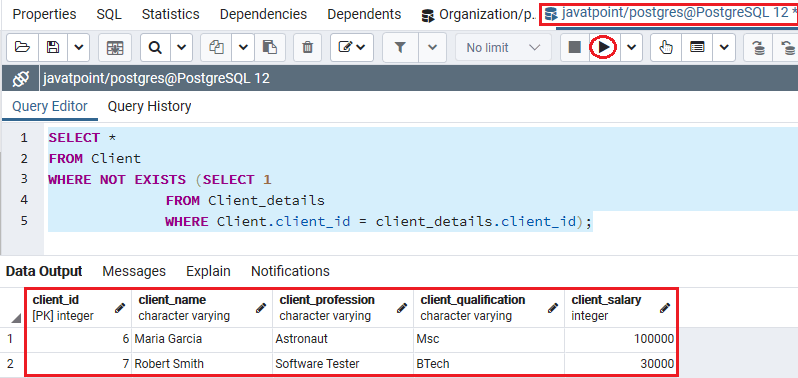Click the client_profession column edit pencil

click(402, 308)
